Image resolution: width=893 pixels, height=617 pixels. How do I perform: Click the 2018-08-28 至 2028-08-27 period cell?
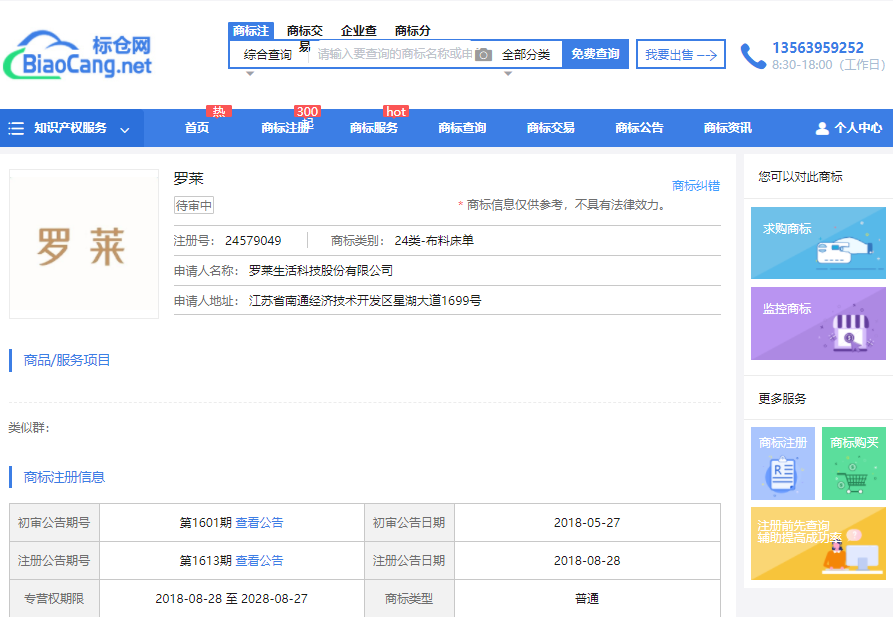coord(232,598)
